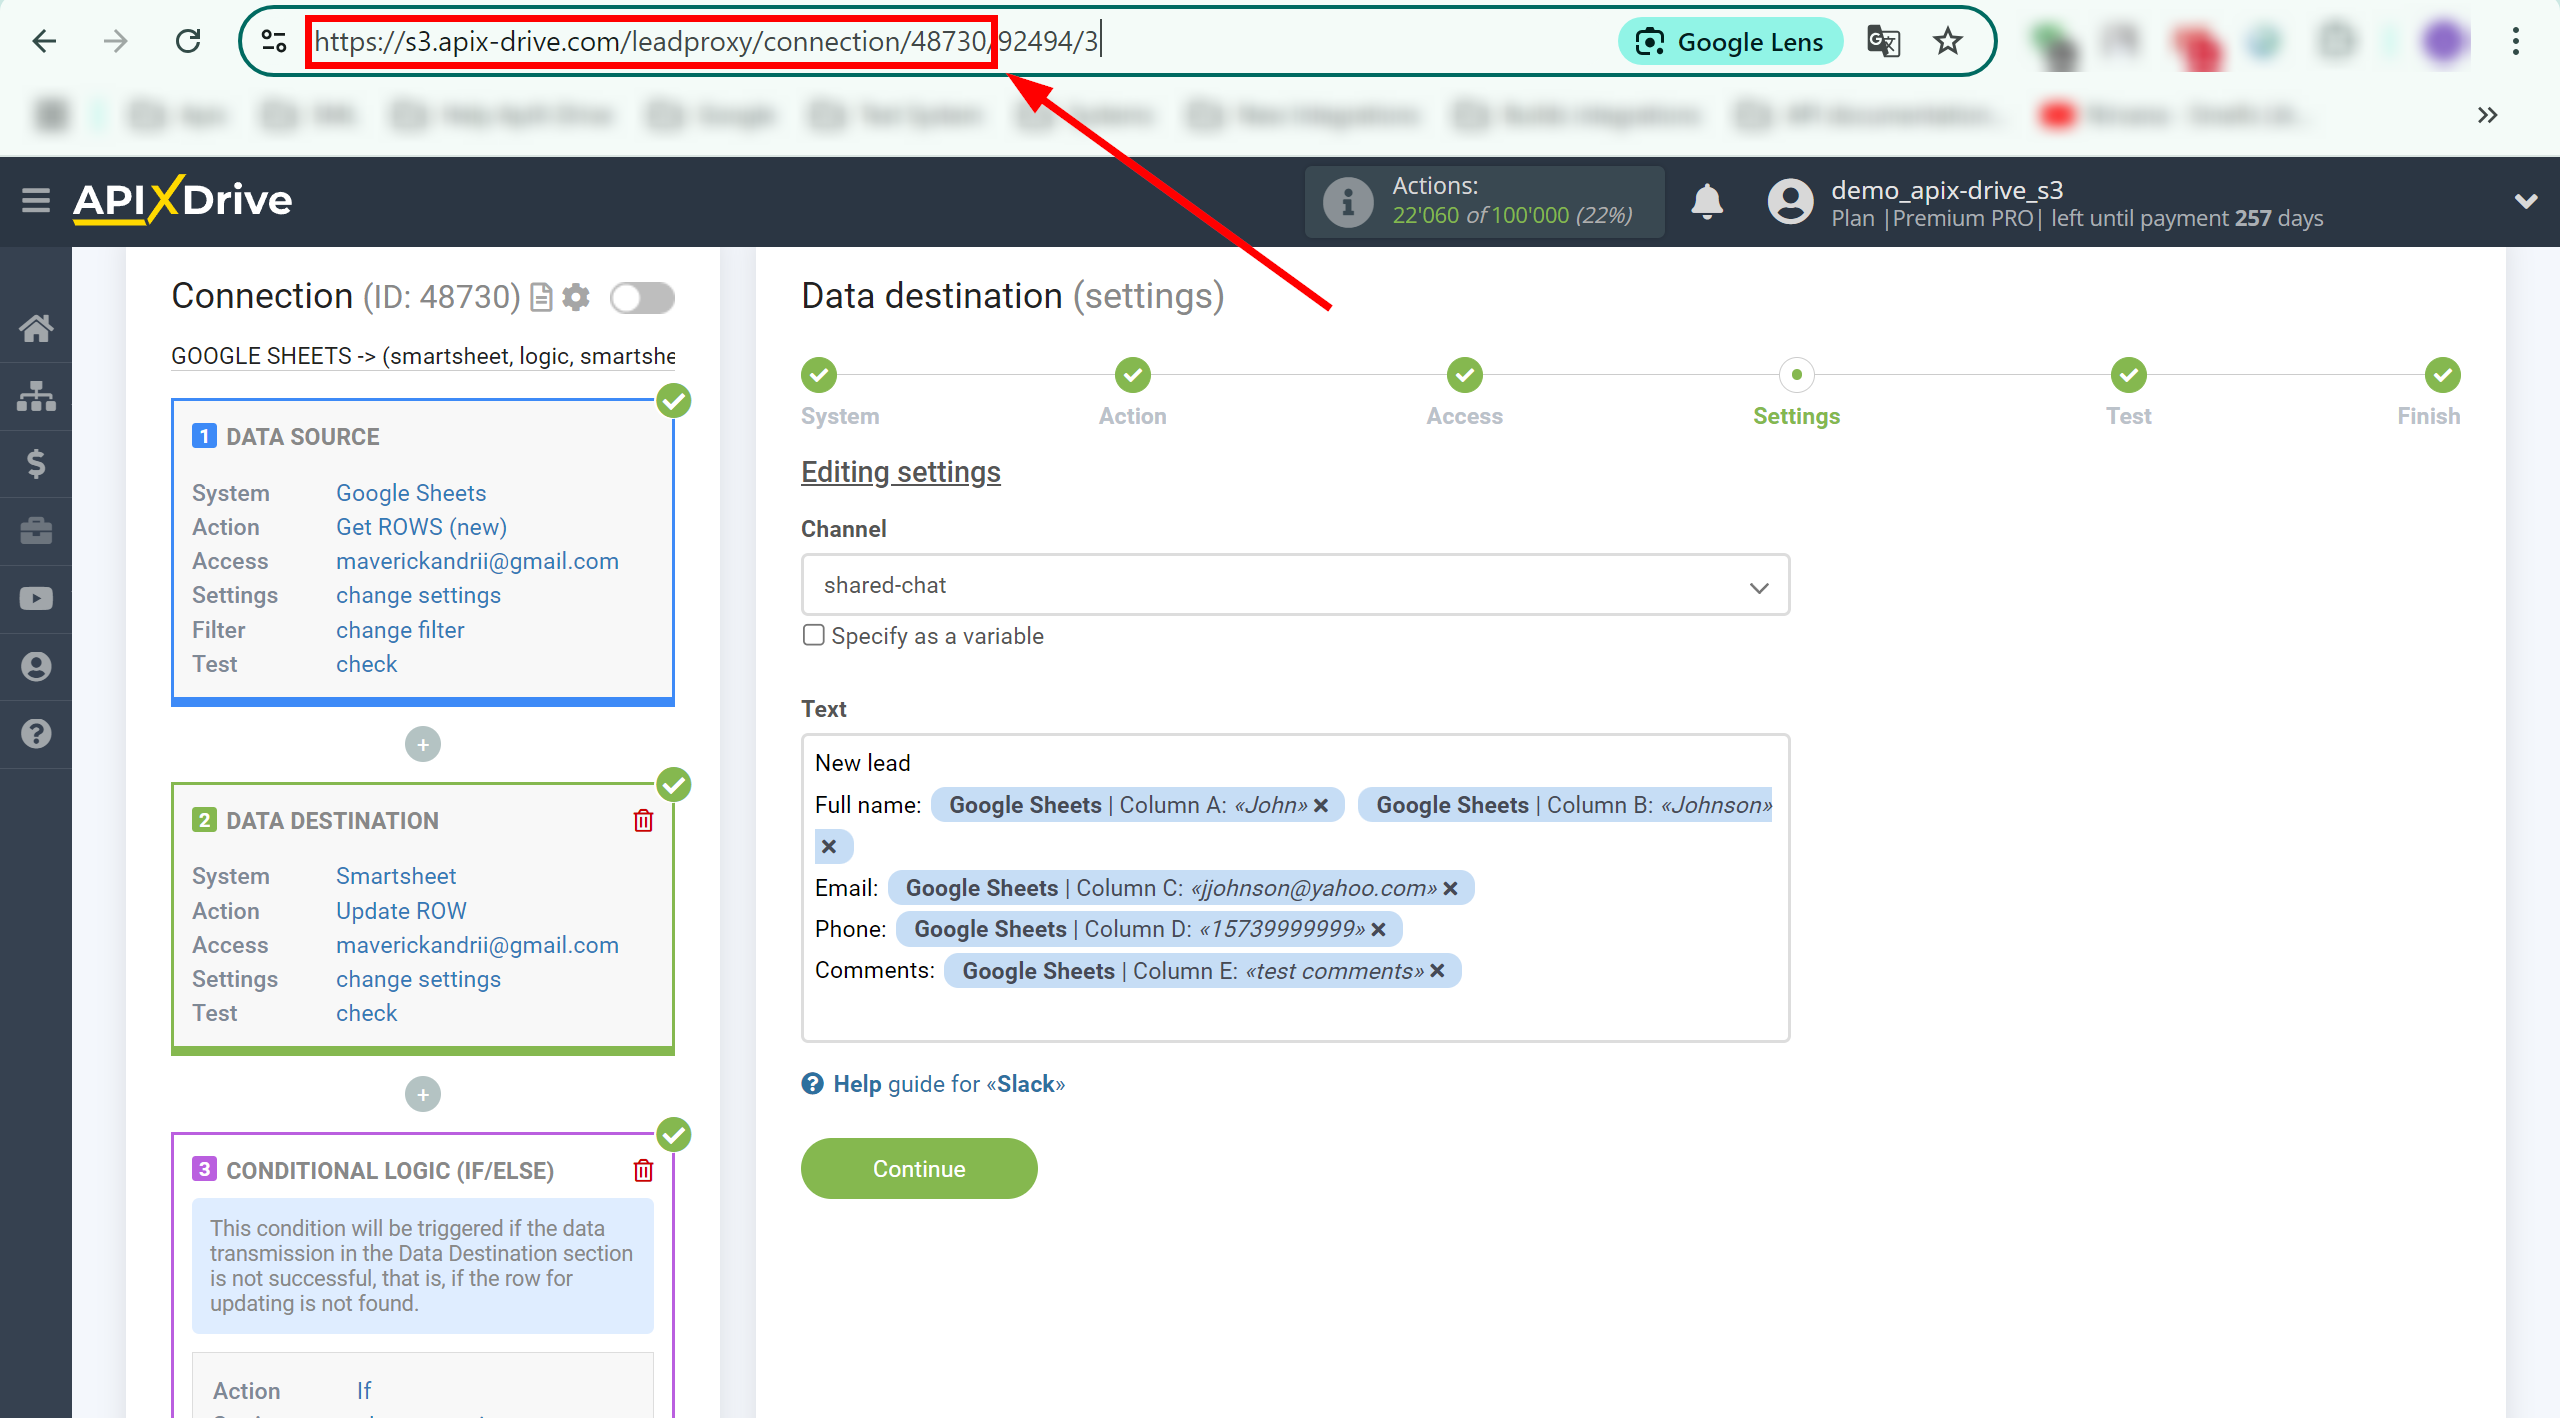This screenshot has width=2560, height=1418.
Task: Open the hamburger menu
Action: point(36,201)
